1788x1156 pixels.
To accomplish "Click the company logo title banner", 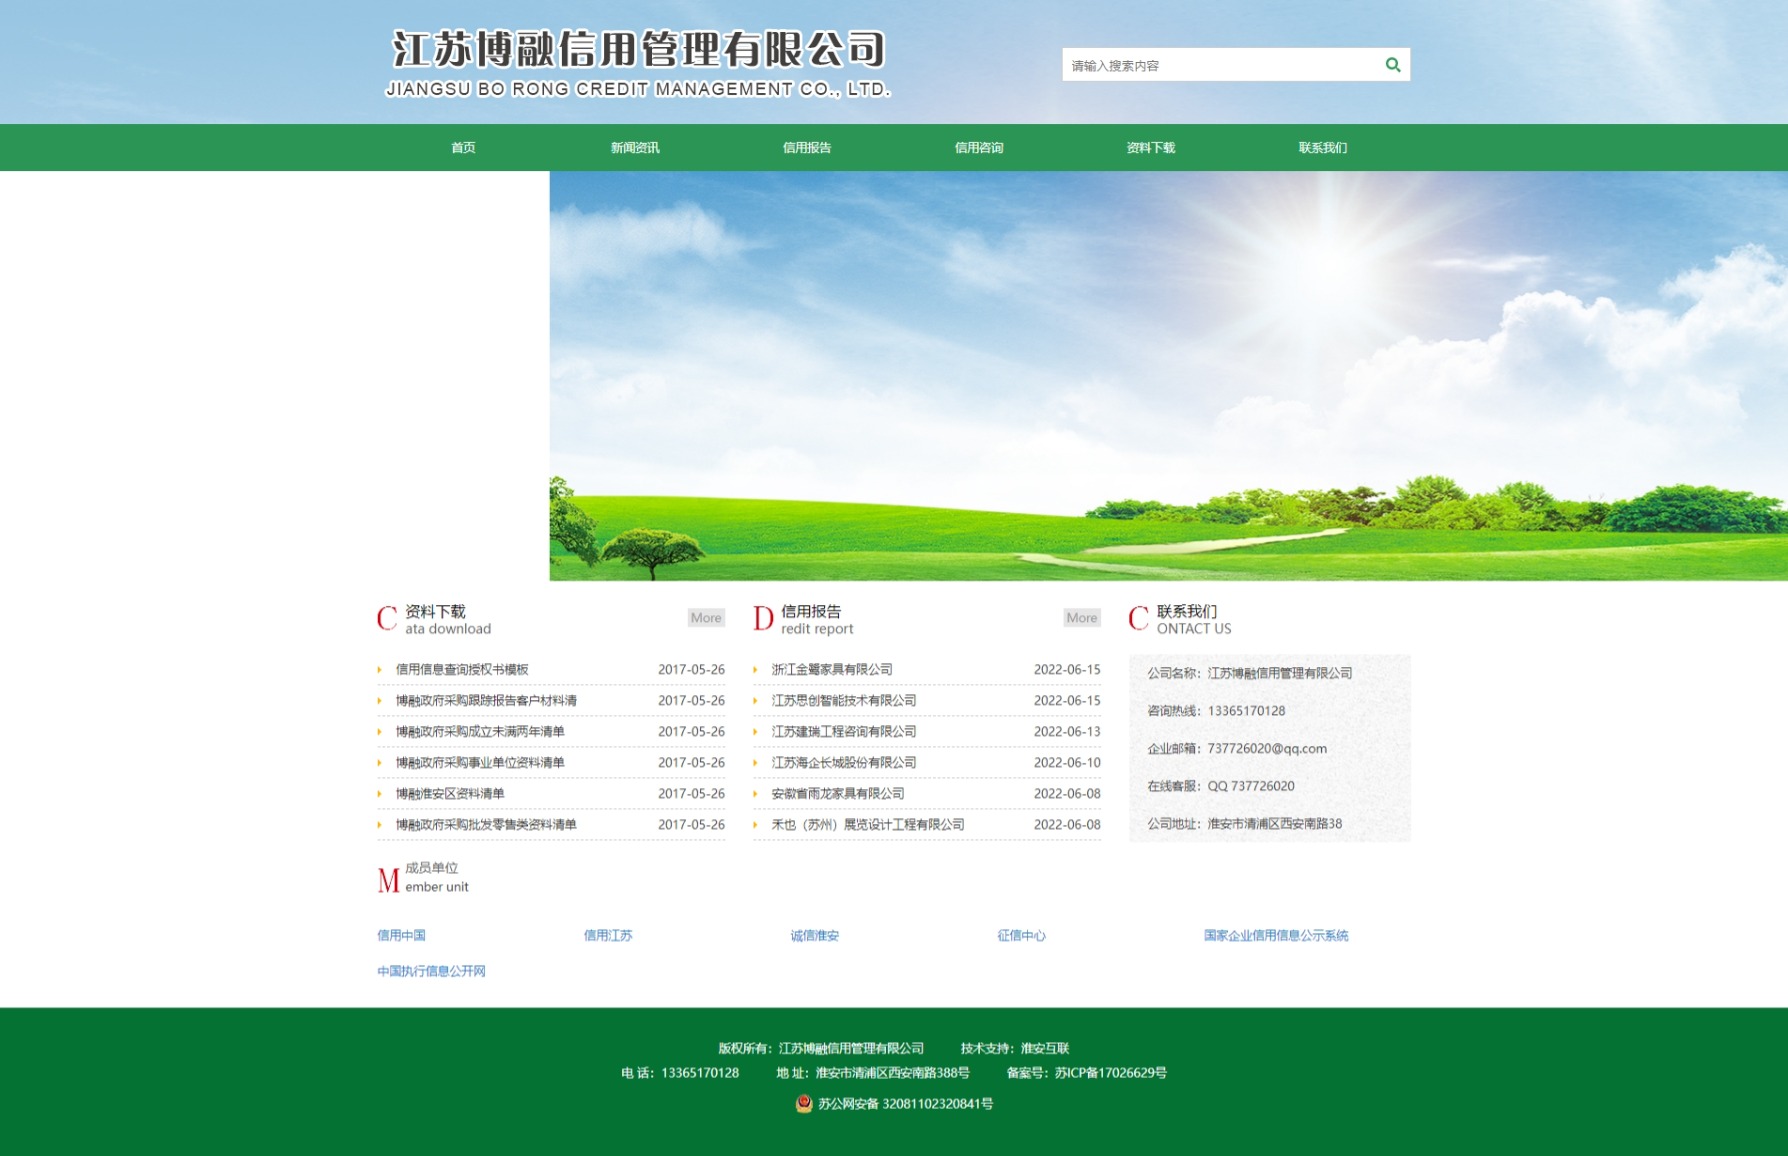I will pyautogui.click(x=638, y=63).
